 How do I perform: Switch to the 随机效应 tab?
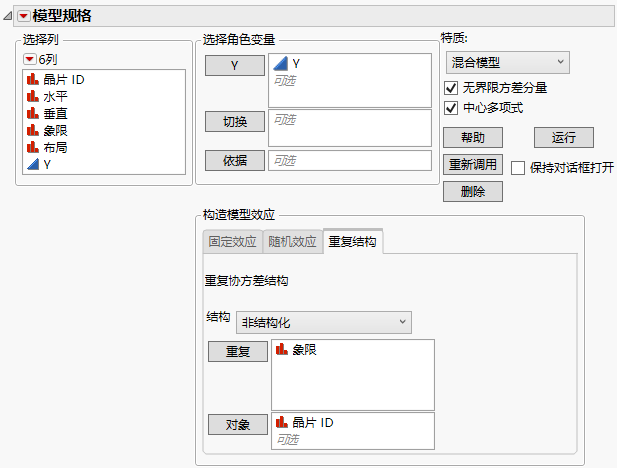tap(291, 242)
